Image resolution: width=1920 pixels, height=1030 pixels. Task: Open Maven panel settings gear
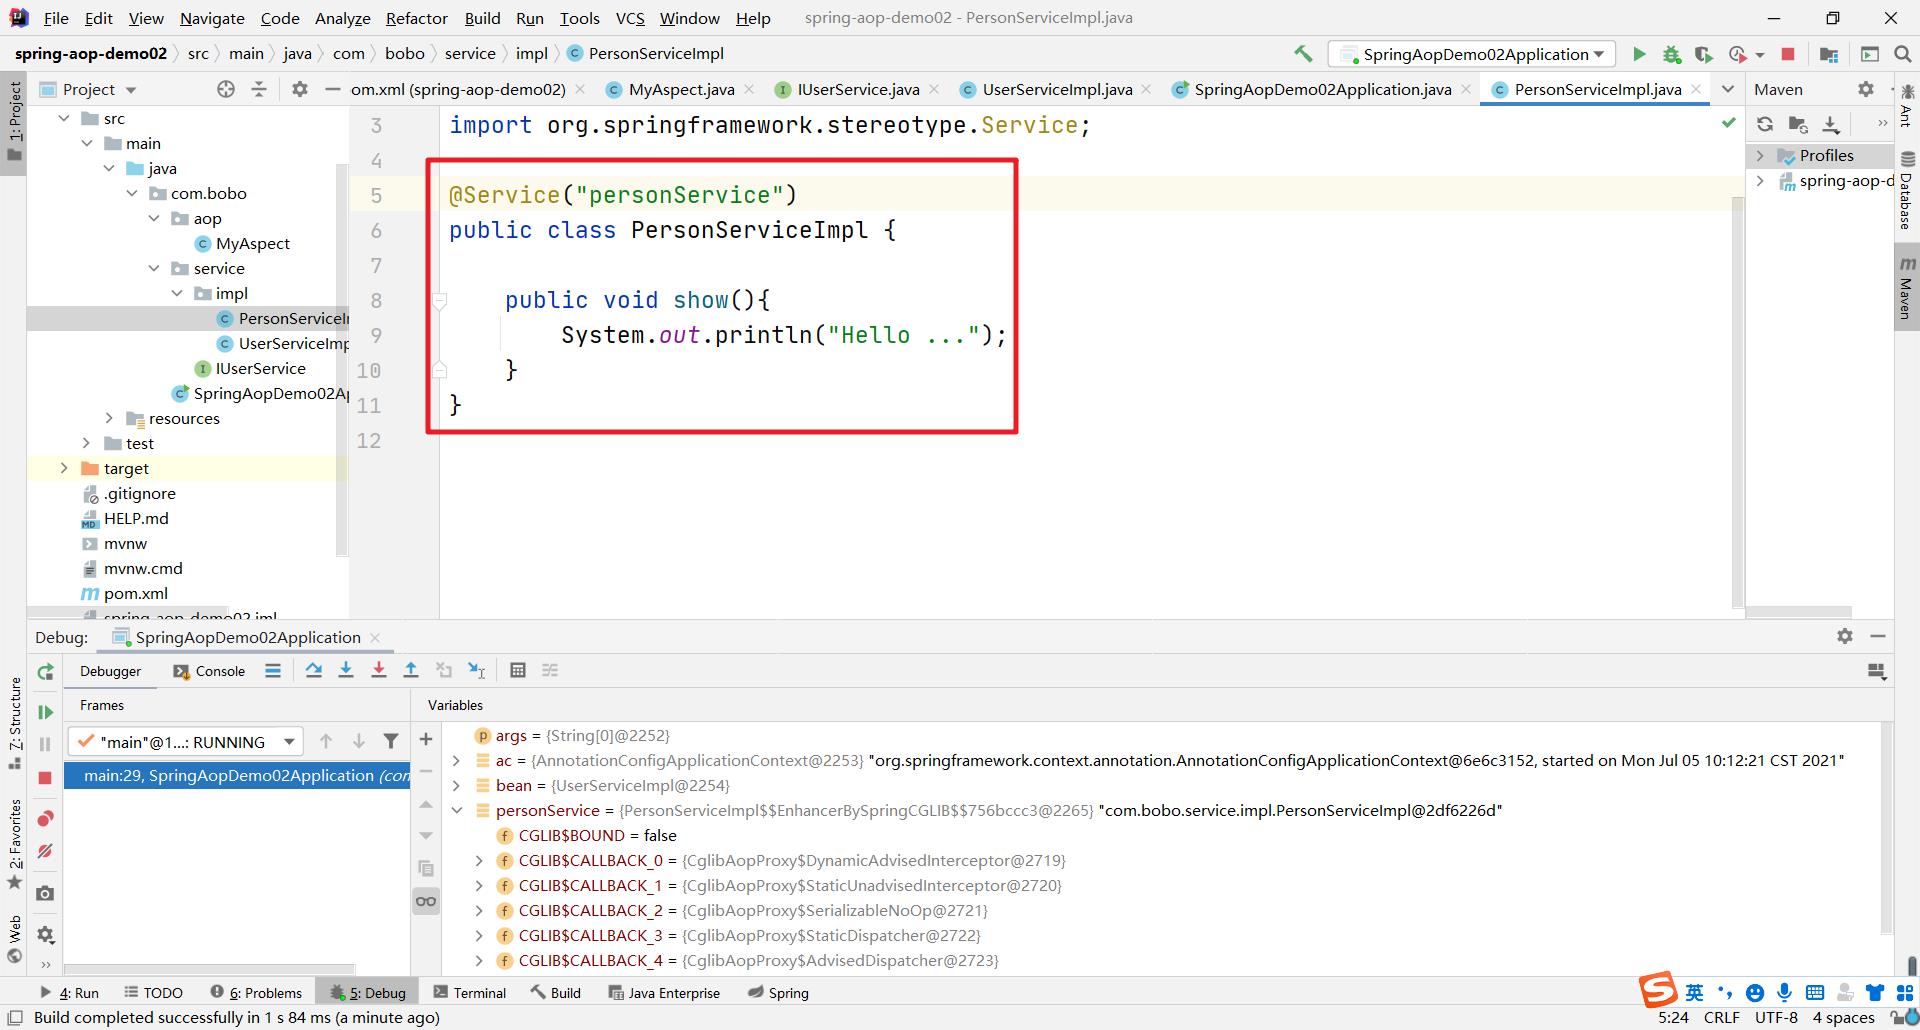pyautogui.click(x=1866, y=89)
